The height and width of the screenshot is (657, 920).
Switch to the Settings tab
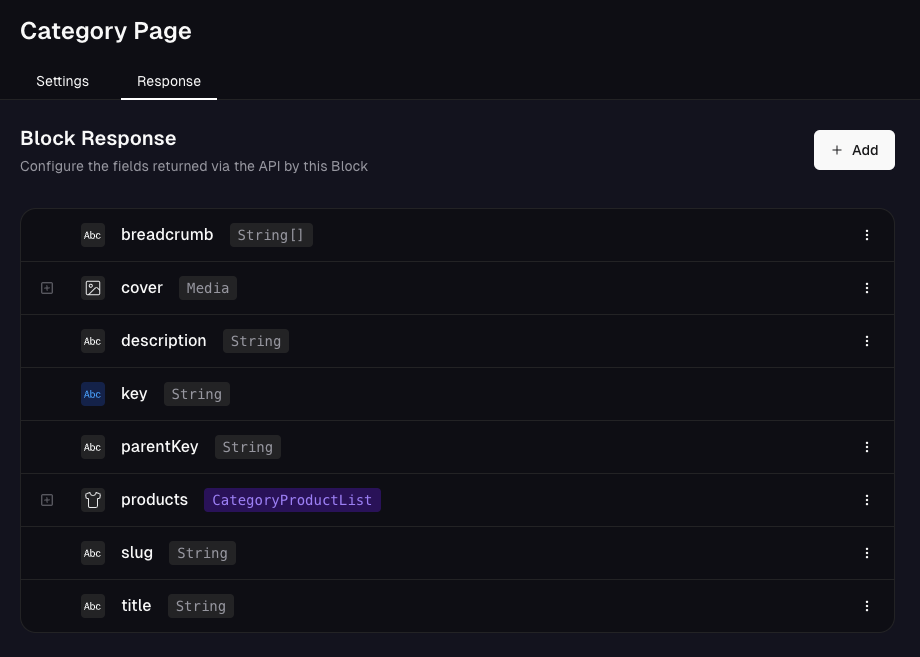62,81
